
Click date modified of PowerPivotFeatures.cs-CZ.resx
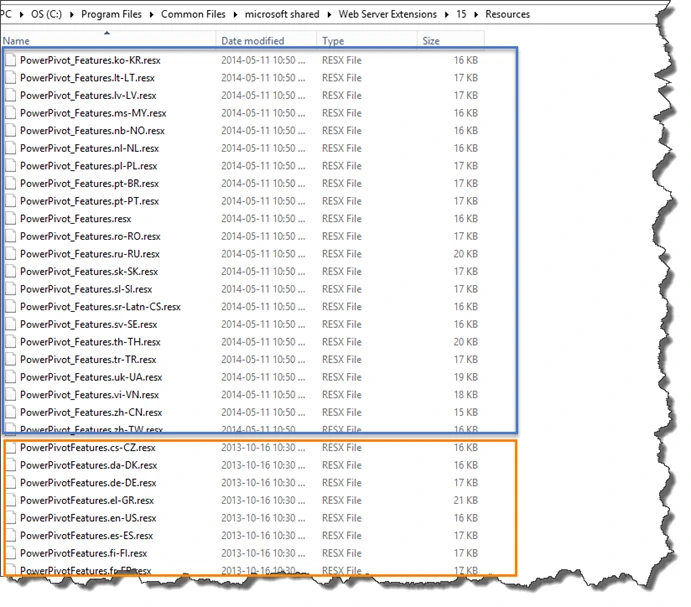(263, 448)
